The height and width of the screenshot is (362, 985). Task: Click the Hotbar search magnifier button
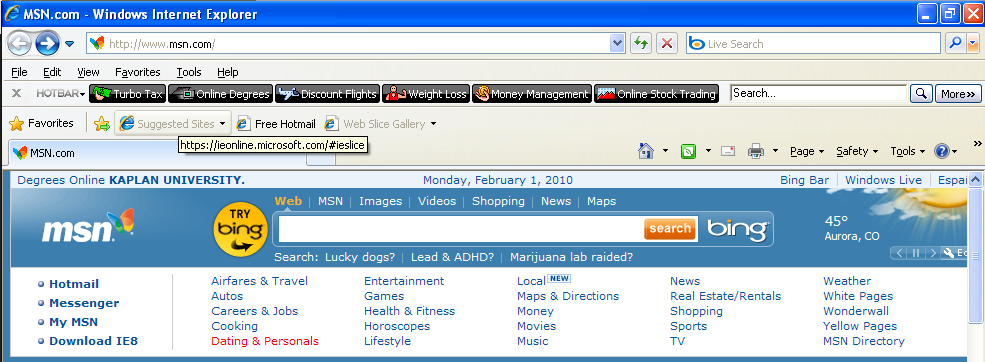[x=921, y=94]
